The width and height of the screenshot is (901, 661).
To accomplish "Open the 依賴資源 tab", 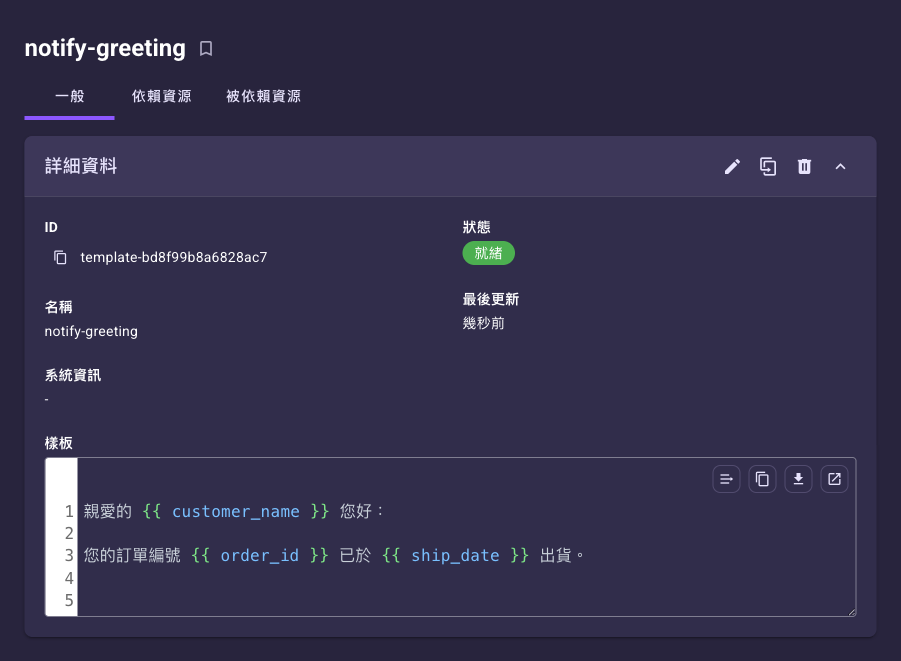I will (161, 96).
